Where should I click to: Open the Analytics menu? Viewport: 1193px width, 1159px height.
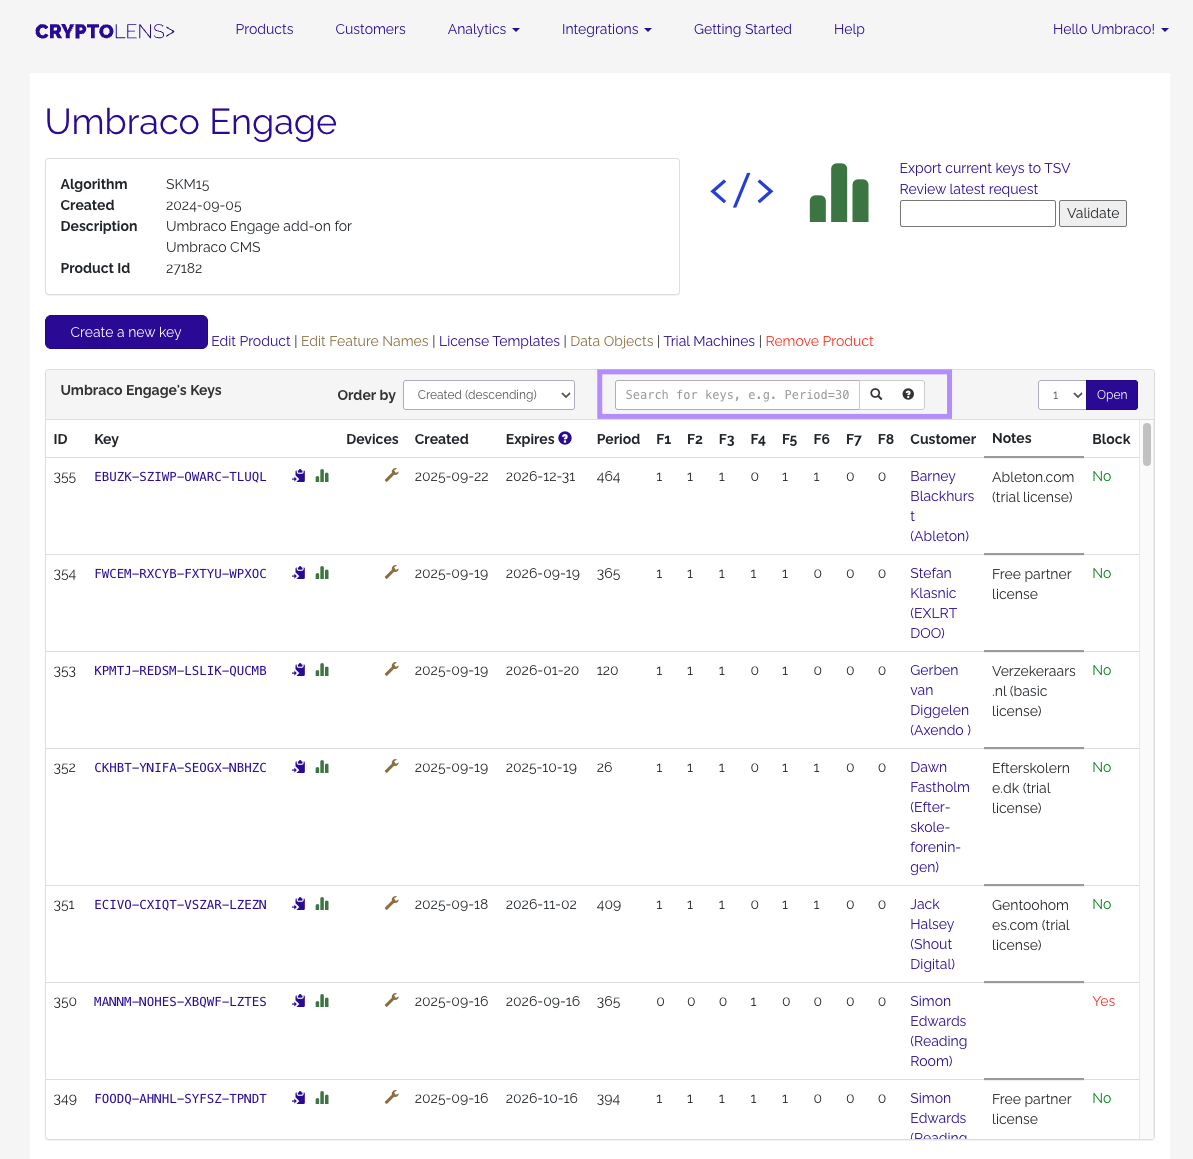[483, 29]
